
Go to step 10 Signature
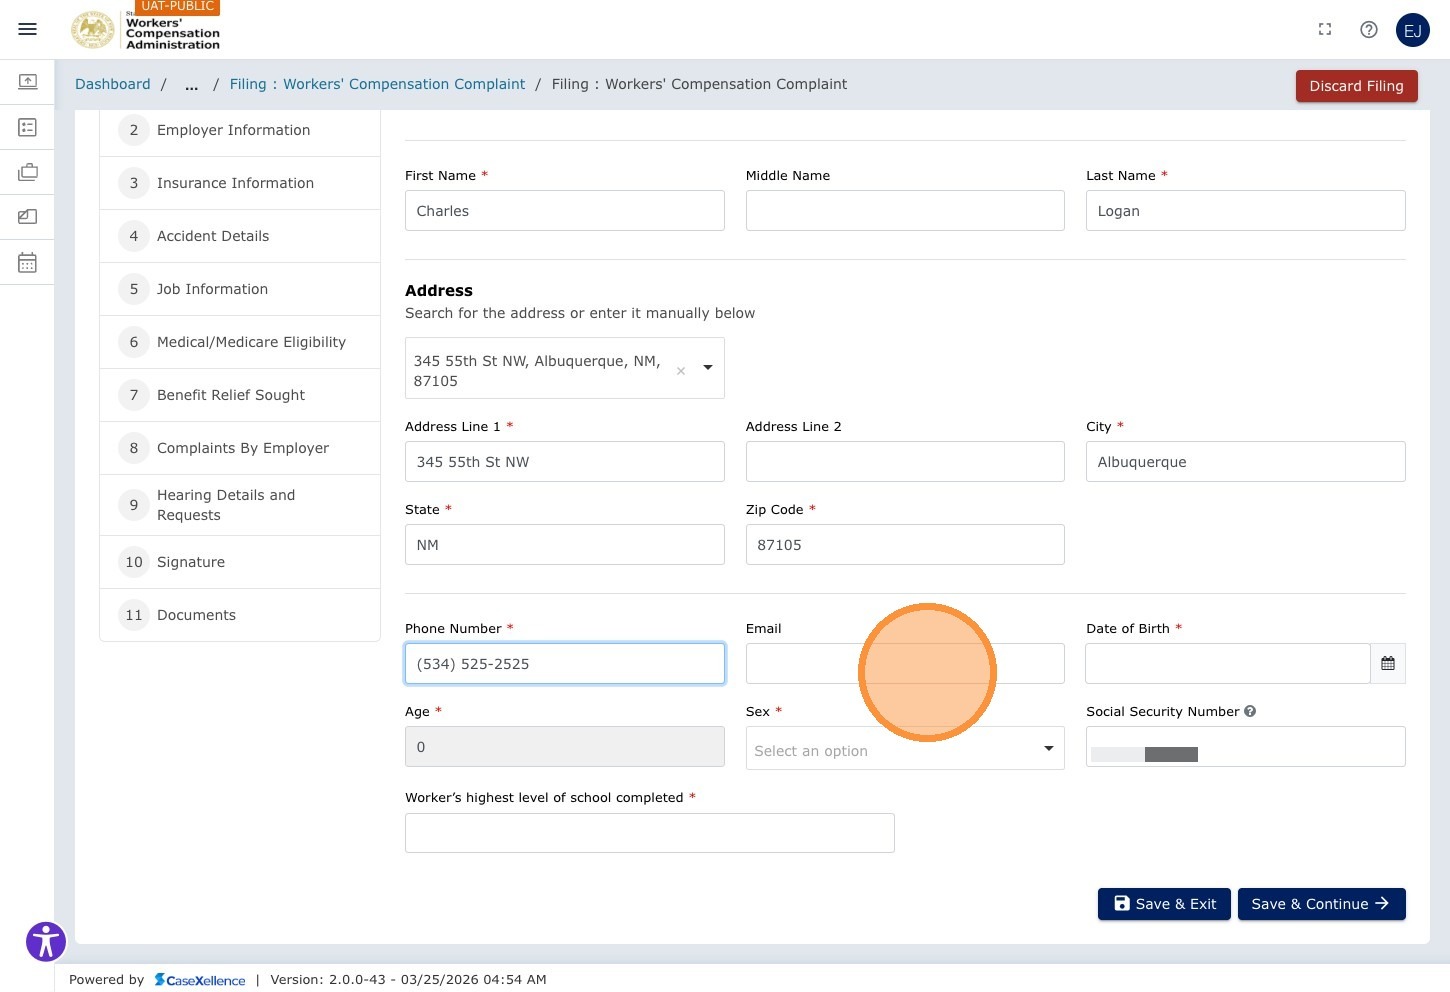point(240,562)
